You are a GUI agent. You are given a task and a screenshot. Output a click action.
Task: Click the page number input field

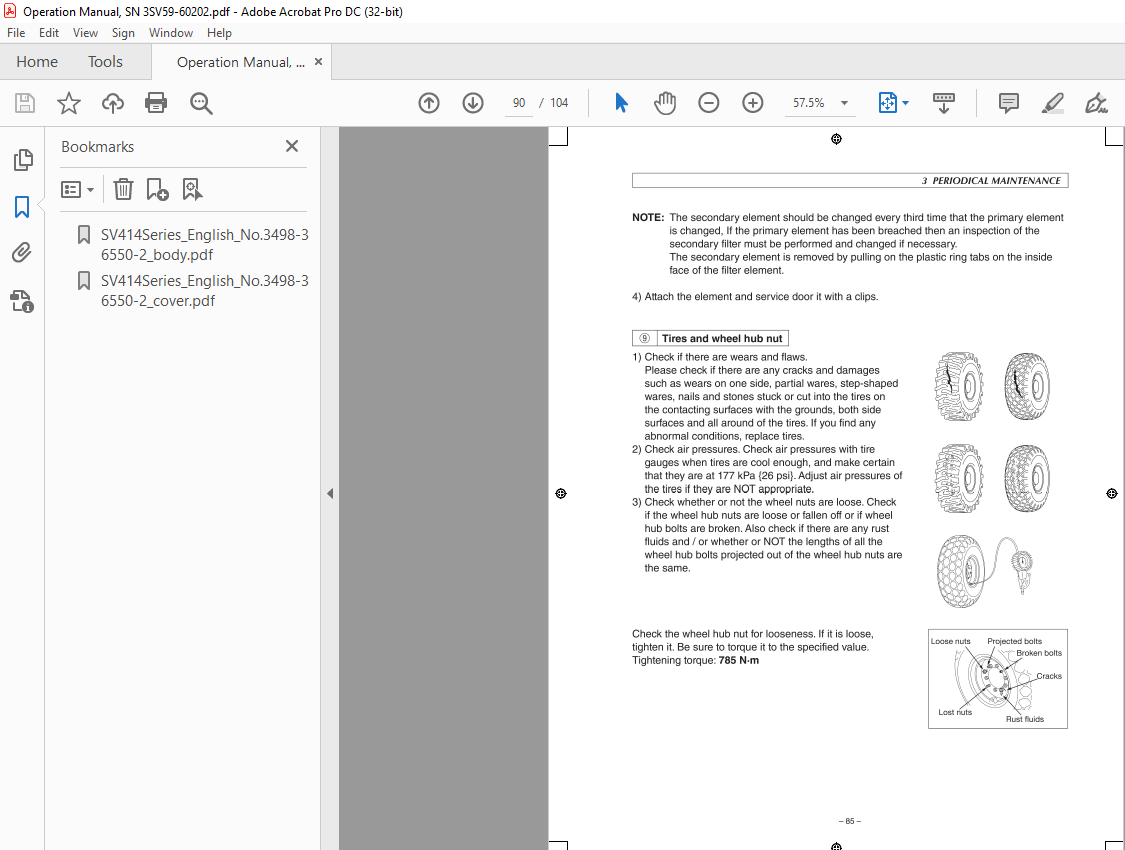(x=519, y=103)
